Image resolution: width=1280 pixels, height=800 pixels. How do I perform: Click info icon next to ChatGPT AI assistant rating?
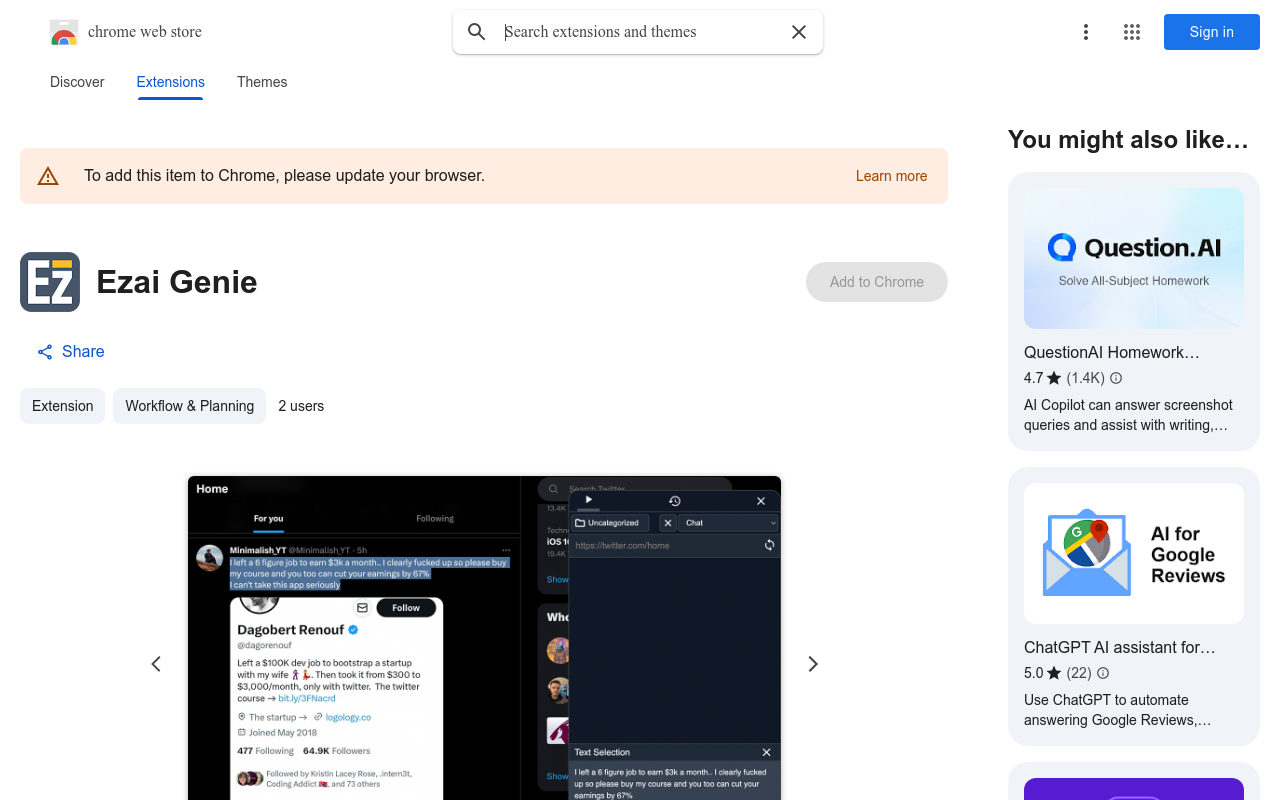point(1103,673)
